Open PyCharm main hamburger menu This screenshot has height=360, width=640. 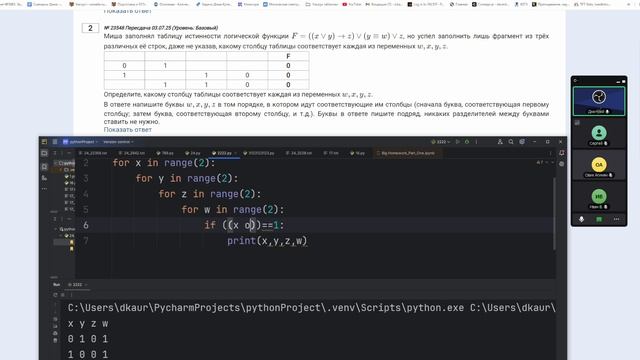pyautogui.click(x=55, y=142)
